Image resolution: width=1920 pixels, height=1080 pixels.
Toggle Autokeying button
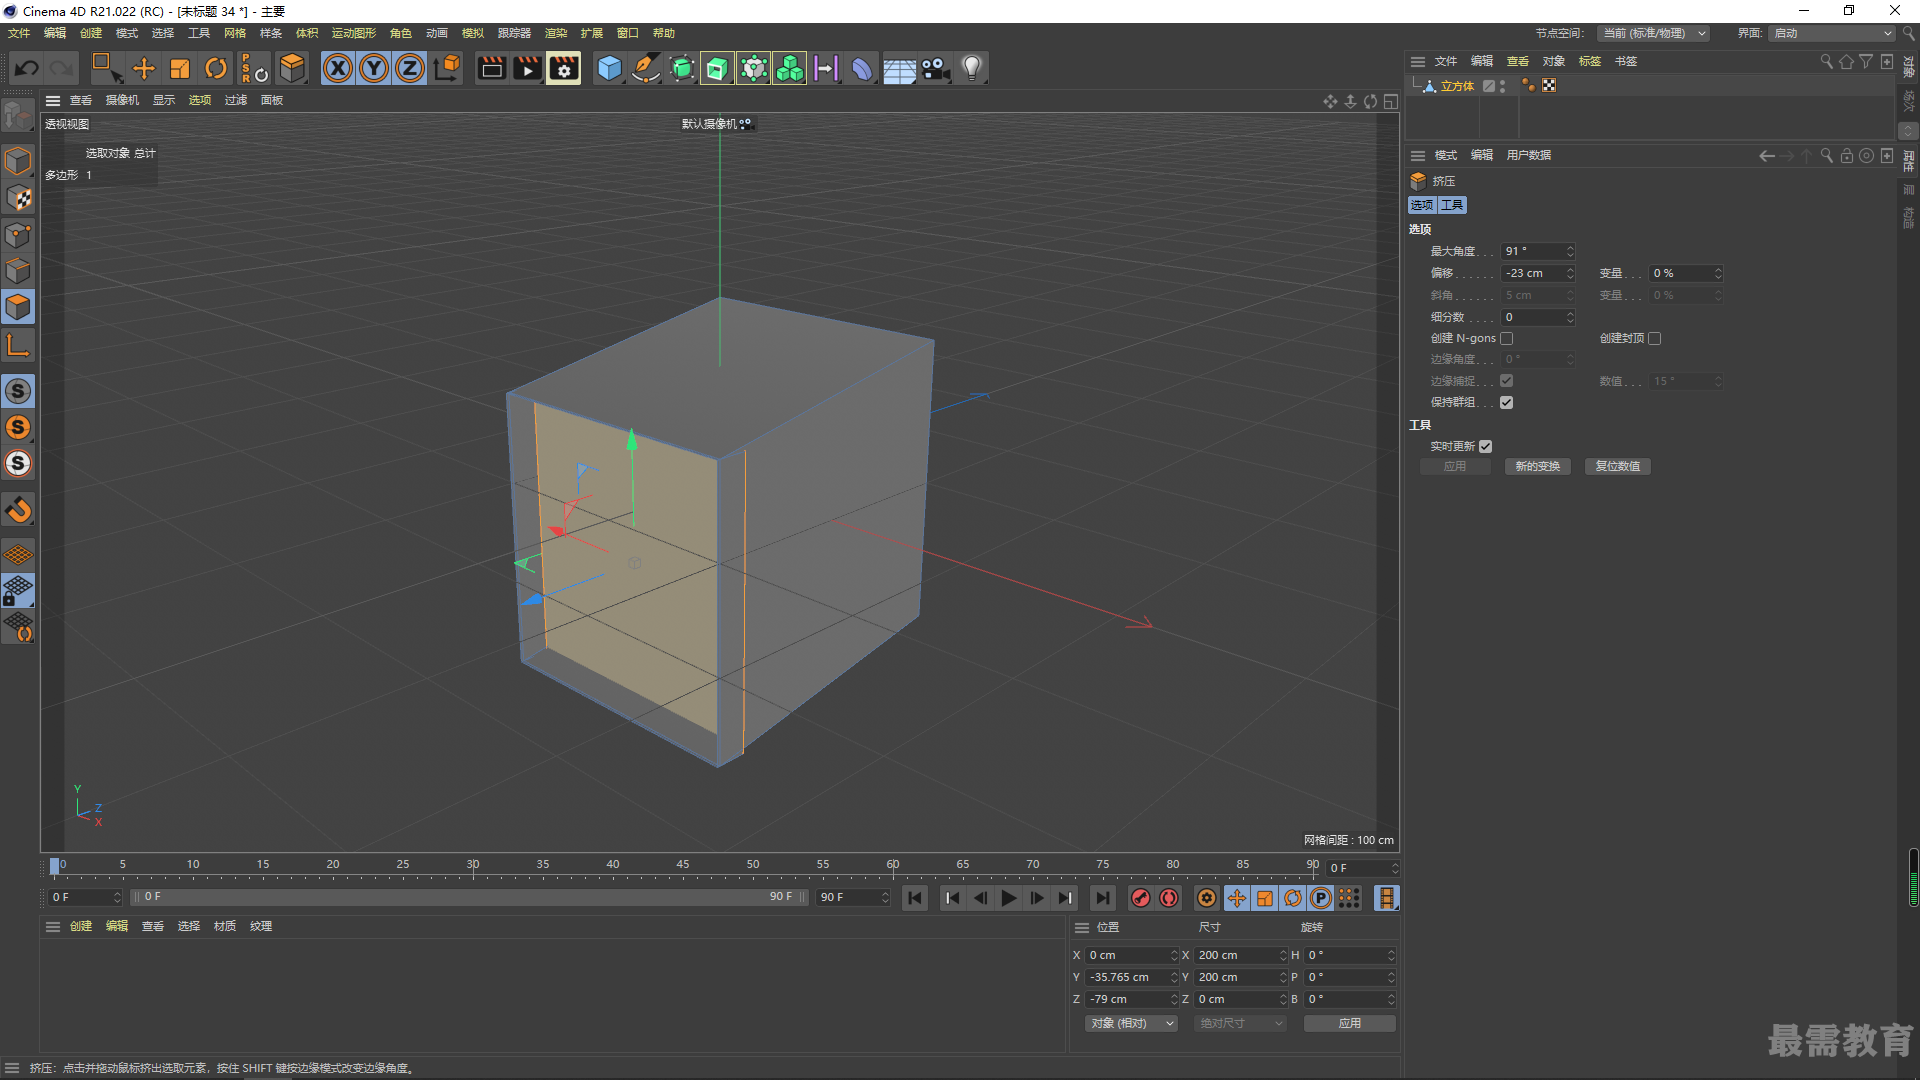point(1169,898)
